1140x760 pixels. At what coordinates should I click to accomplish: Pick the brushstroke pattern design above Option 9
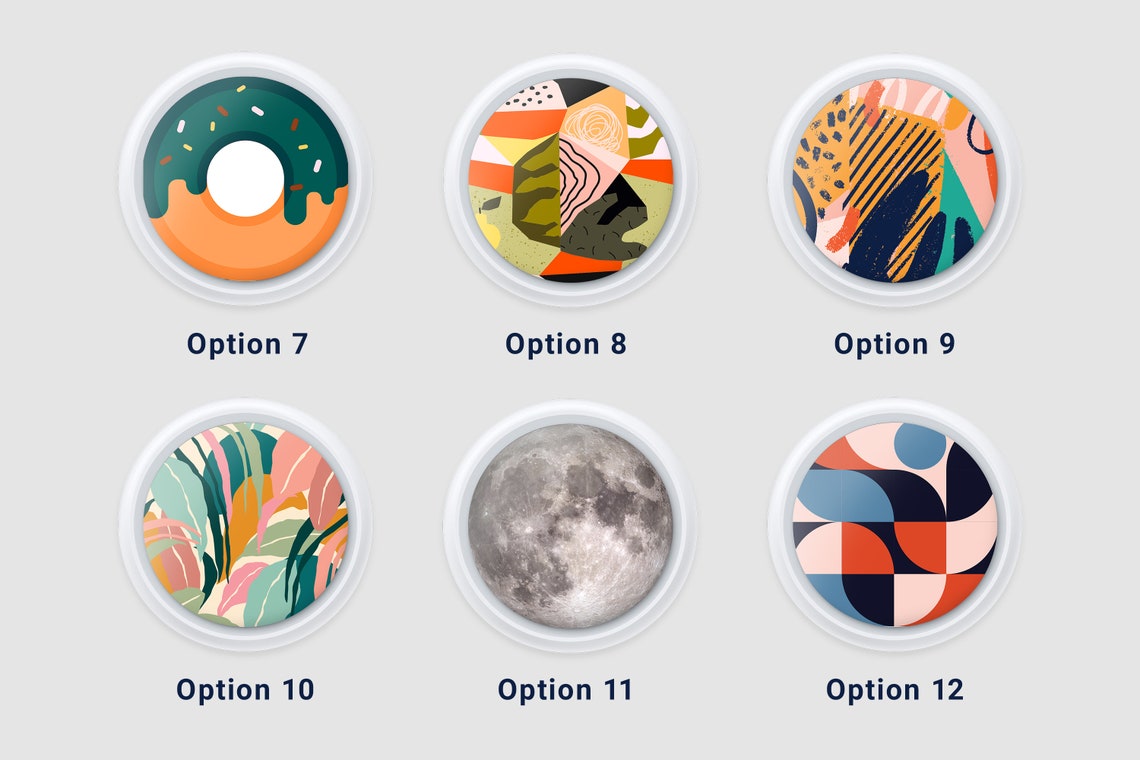894,180
